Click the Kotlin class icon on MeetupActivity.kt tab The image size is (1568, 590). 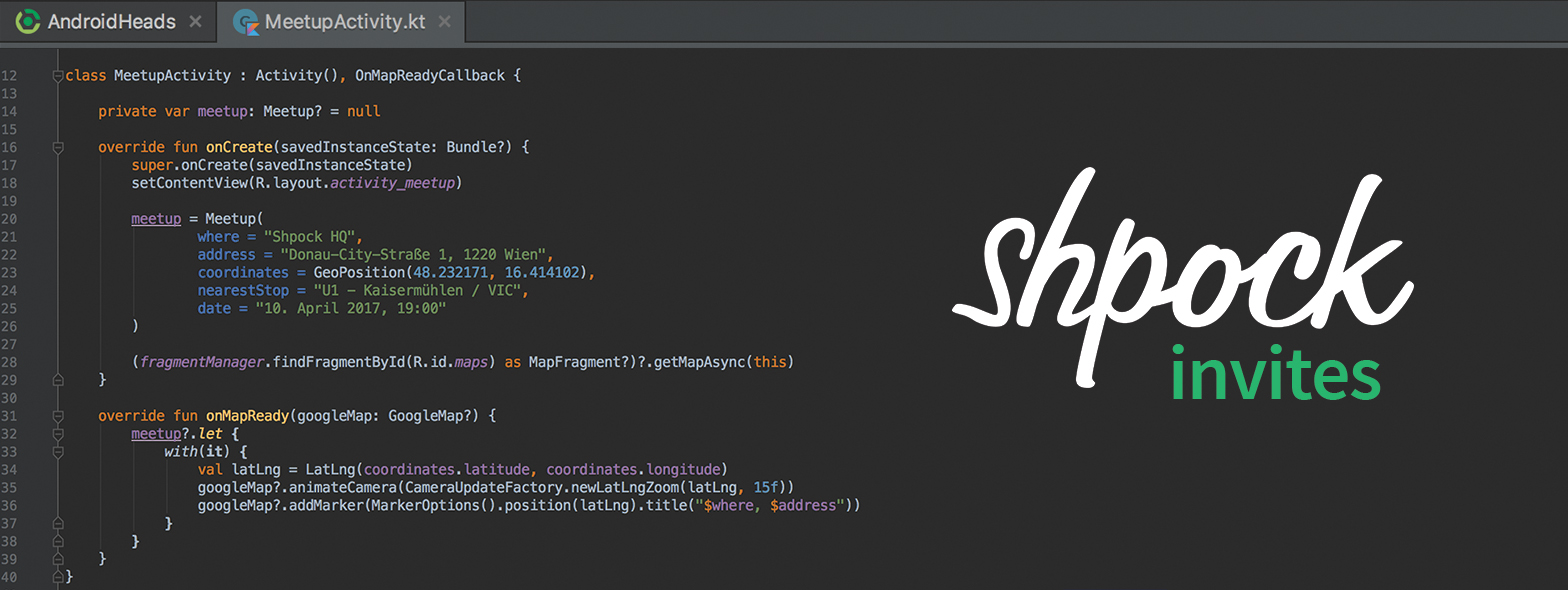pyautogui.click(x=246, y=22)
